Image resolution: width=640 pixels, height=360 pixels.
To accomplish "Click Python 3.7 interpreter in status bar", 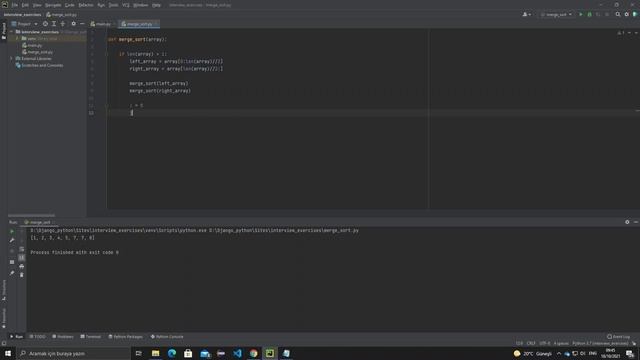I will click(x=600, y=344).
